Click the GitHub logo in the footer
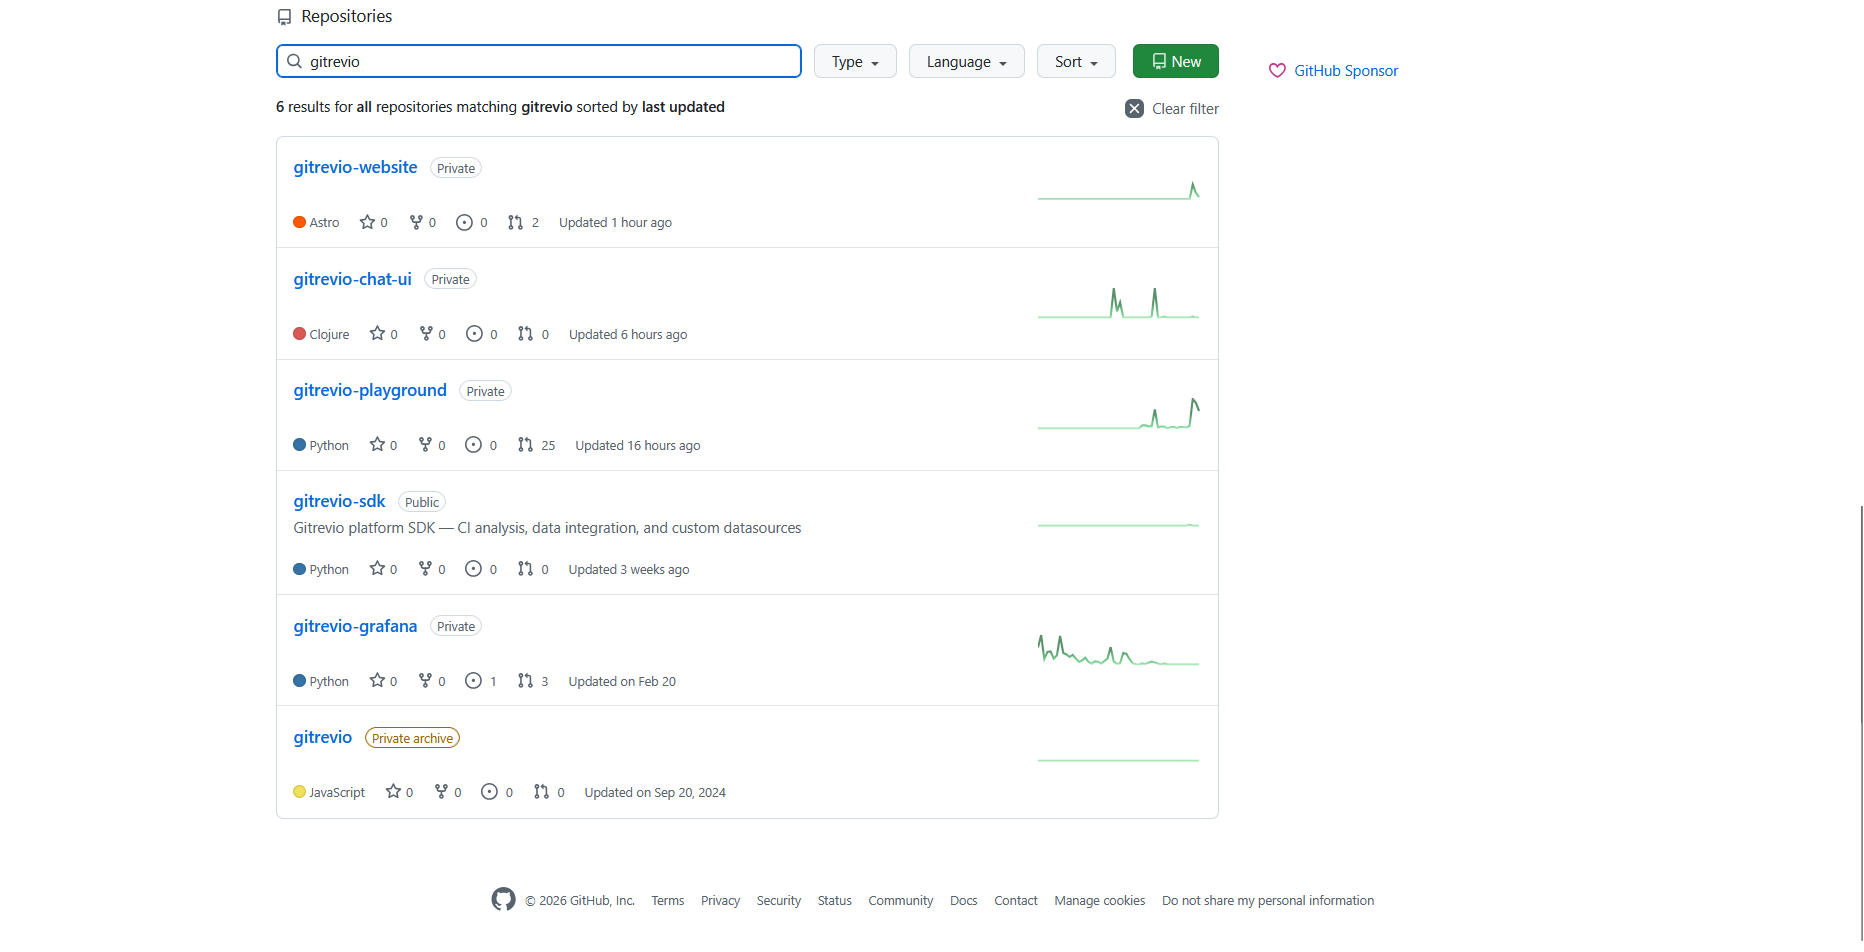 tap(503, 899)
